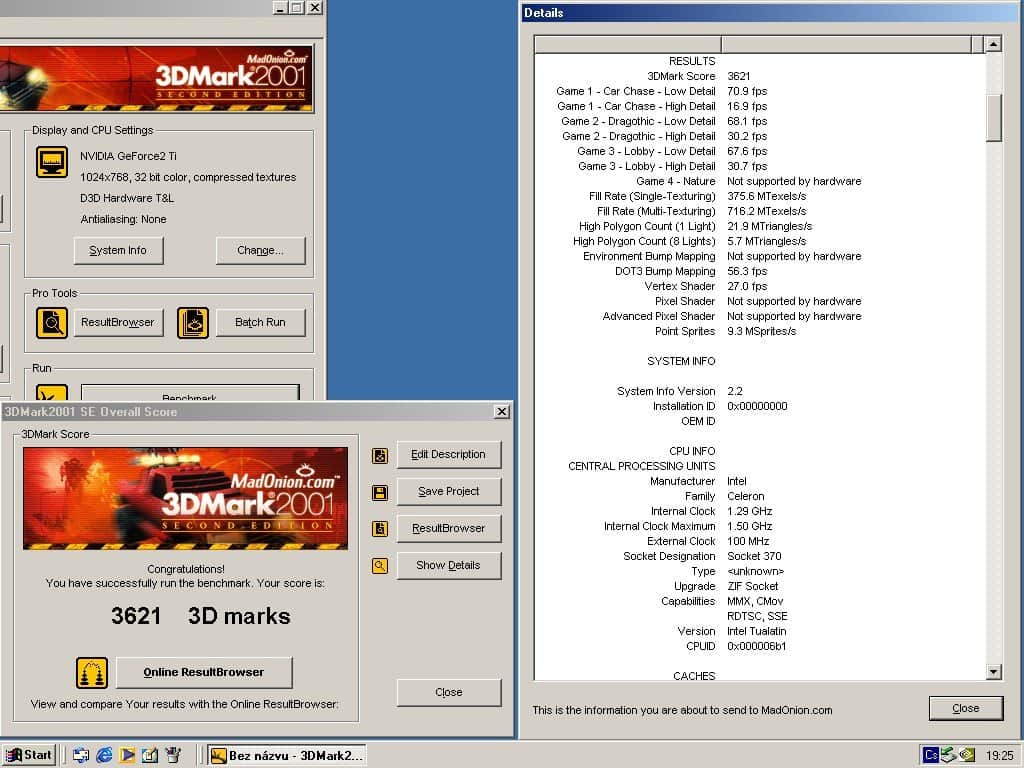This screenshot has width=1024, height=768.
Task: Click the Edit Description icon in score dialog
Action: [380, 455]
